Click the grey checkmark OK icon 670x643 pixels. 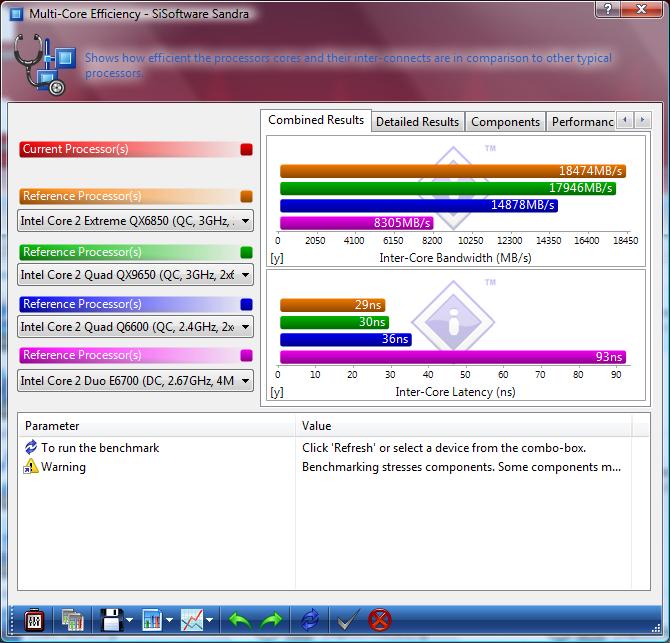[347, 620]
